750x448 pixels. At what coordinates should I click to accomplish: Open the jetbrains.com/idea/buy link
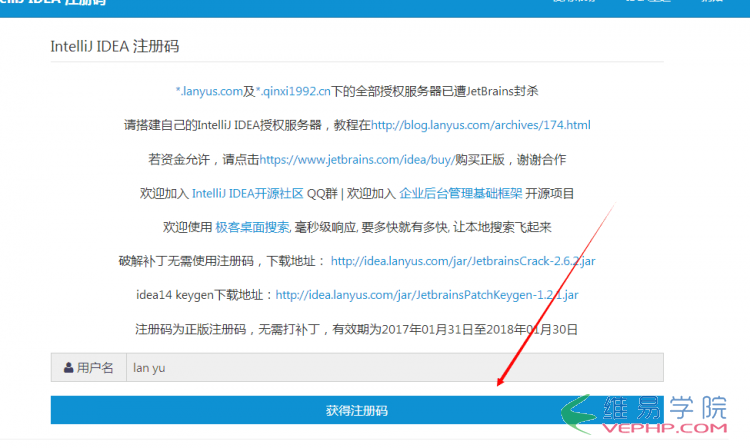coord(357,160)
